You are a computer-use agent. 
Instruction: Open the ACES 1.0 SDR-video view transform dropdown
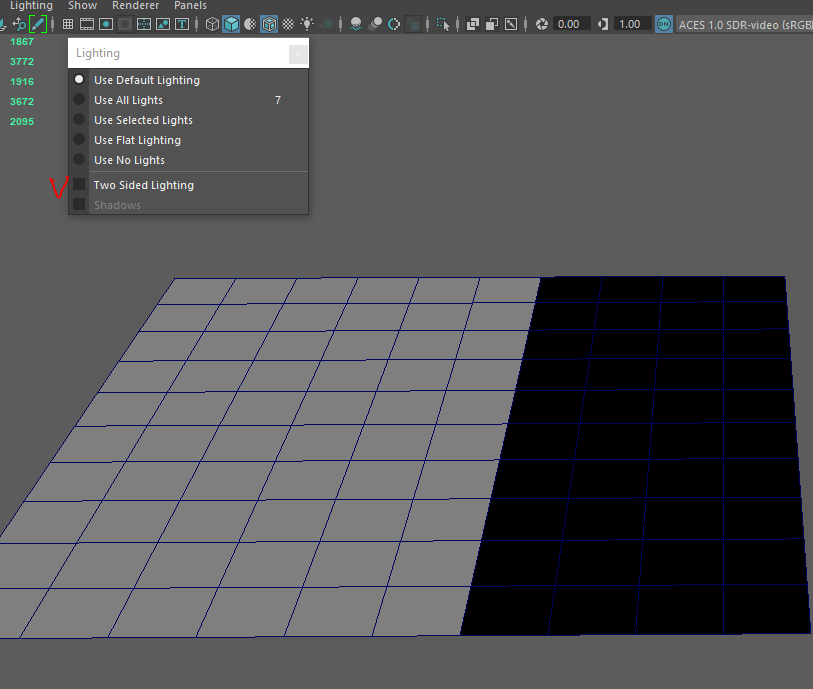744,24
